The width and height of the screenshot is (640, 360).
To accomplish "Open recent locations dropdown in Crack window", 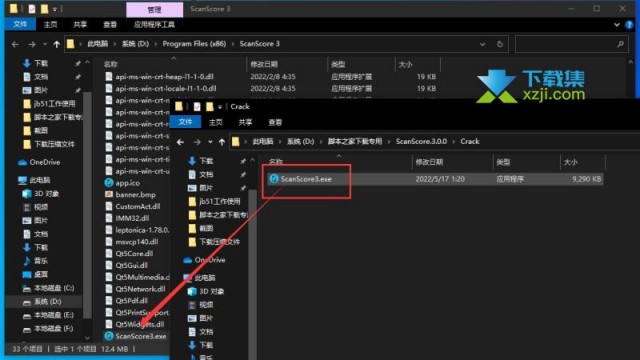I will point(210,142).
